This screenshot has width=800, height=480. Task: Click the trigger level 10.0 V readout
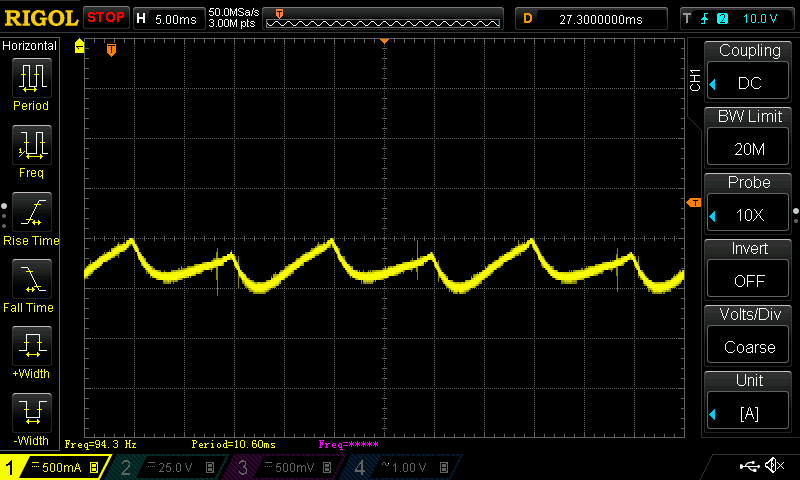(760, 19)
